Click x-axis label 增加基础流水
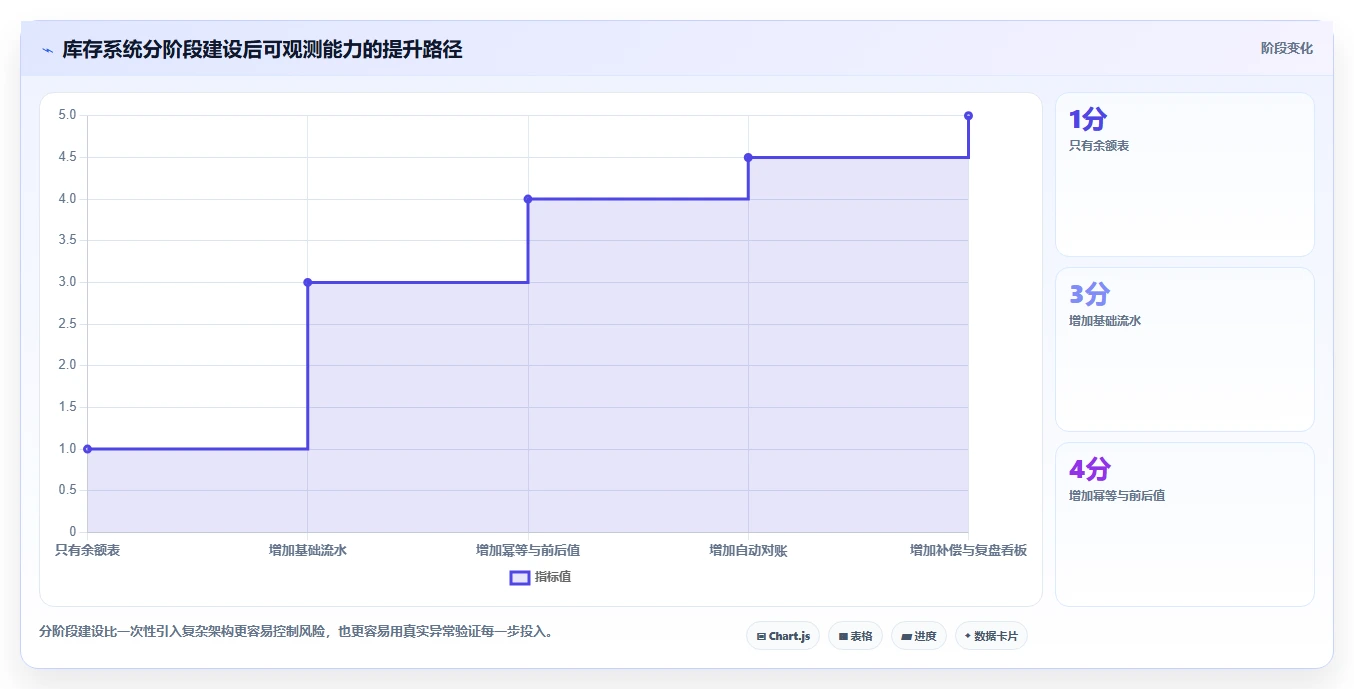Screen dimensions: 1354x689 point(308,550)
